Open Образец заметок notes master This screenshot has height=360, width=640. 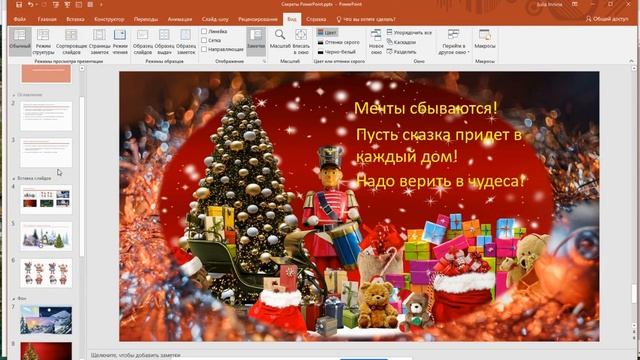(186, 42)
